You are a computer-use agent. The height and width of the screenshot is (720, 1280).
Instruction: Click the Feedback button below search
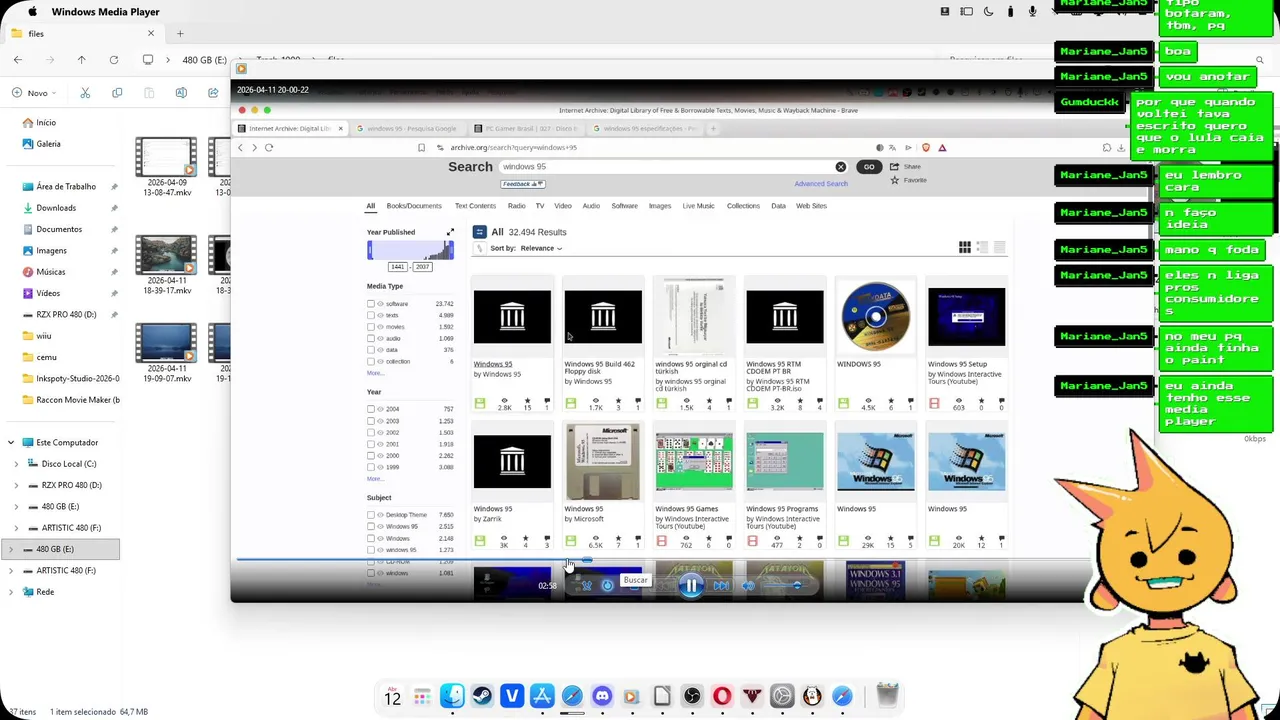[x=523, y=184]
